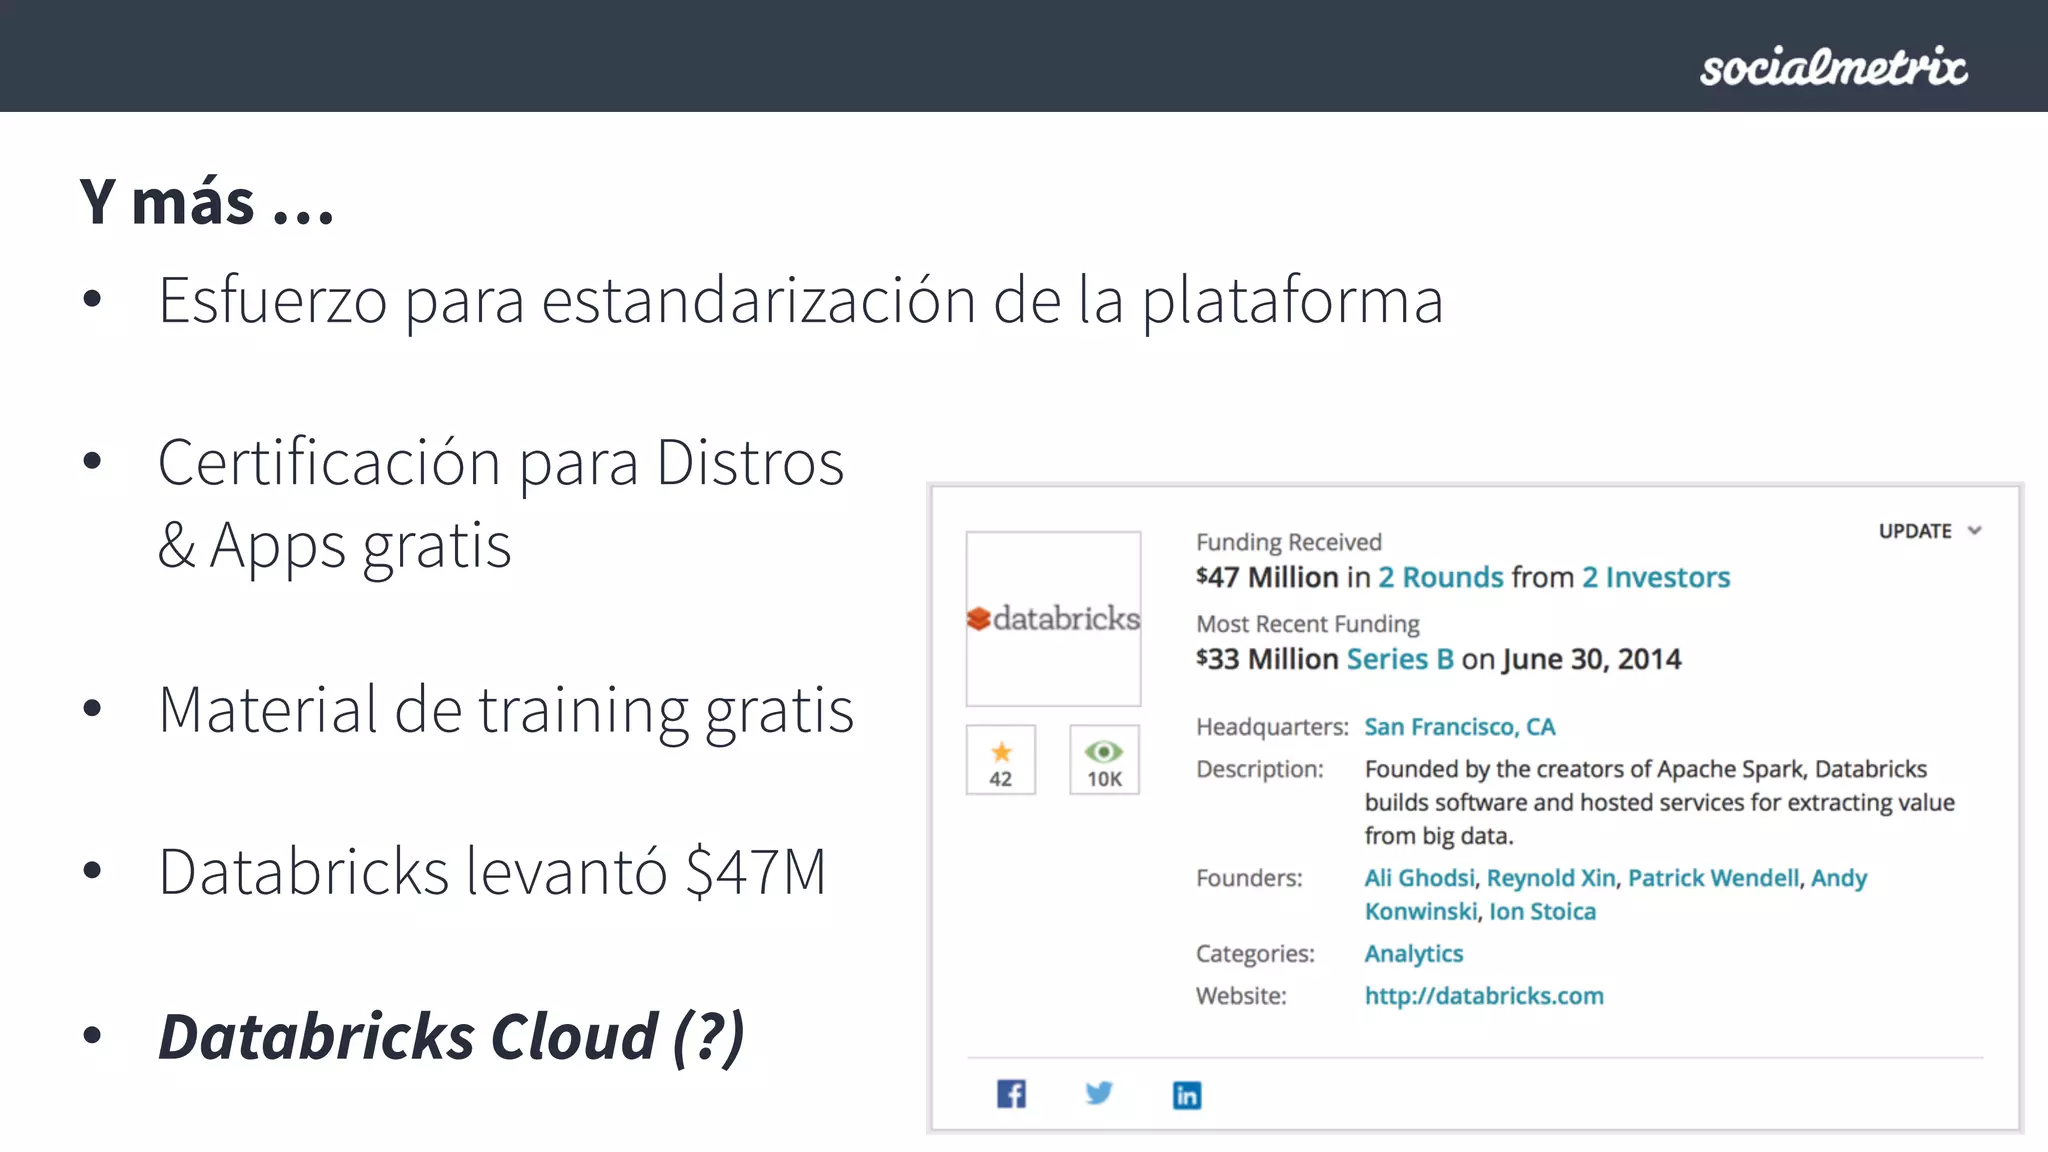Open the 2 Investors link
Viewport: 2048px width, 1152px height.
click(1656, 577)
